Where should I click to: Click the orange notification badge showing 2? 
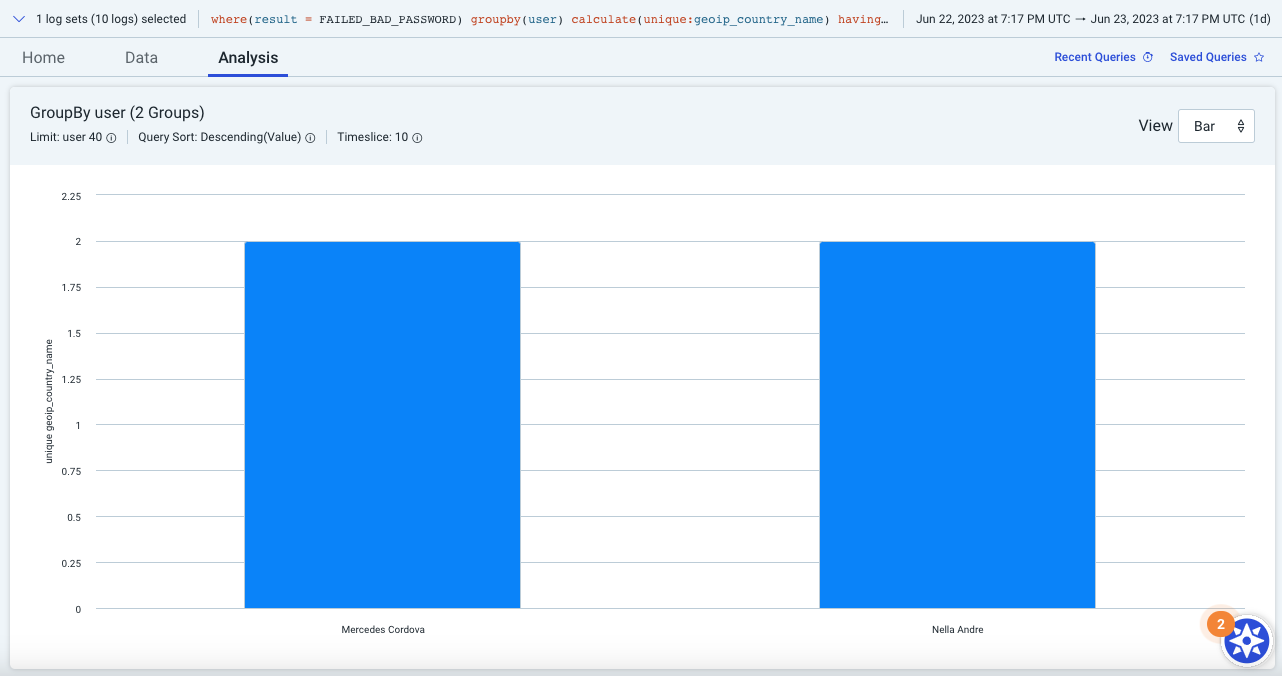[1220, 624]
